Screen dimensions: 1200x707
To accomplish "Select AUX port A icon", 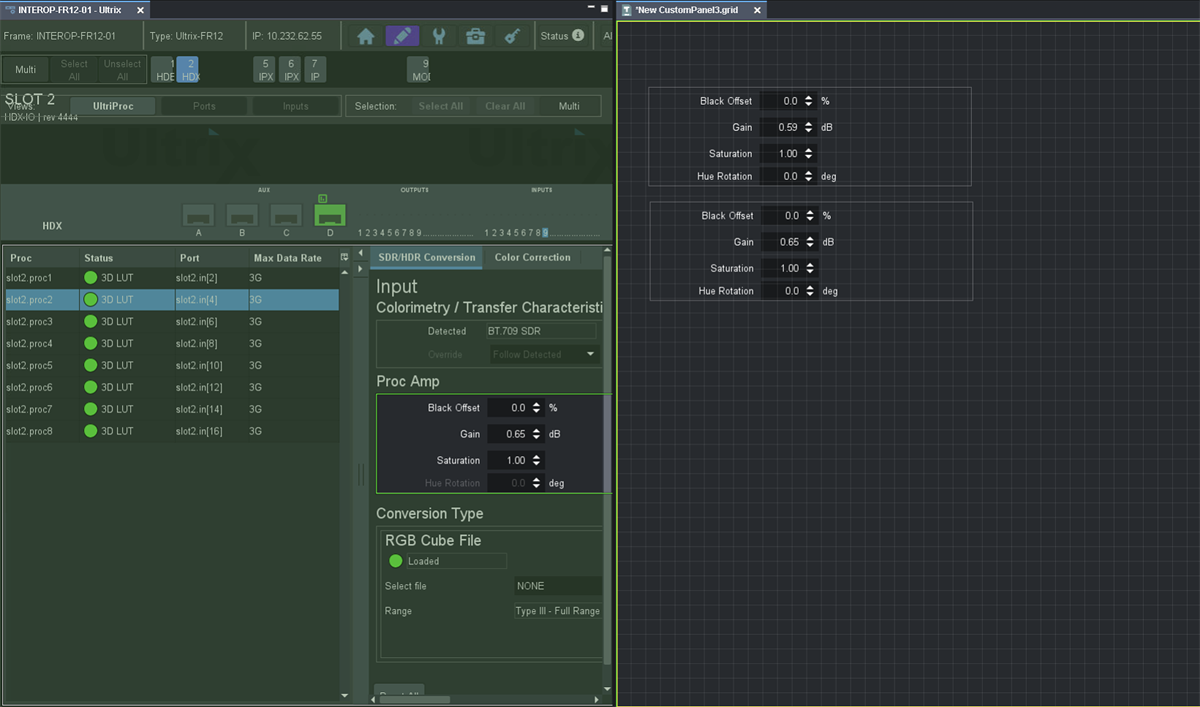I will pyautogui.click(x=198, y=214).
